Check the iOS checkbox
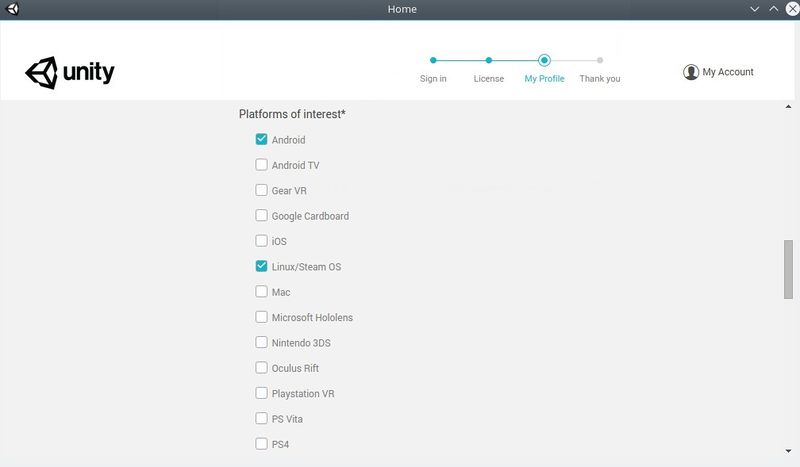Screen dimensions: 800x467 tap(261, 240)
